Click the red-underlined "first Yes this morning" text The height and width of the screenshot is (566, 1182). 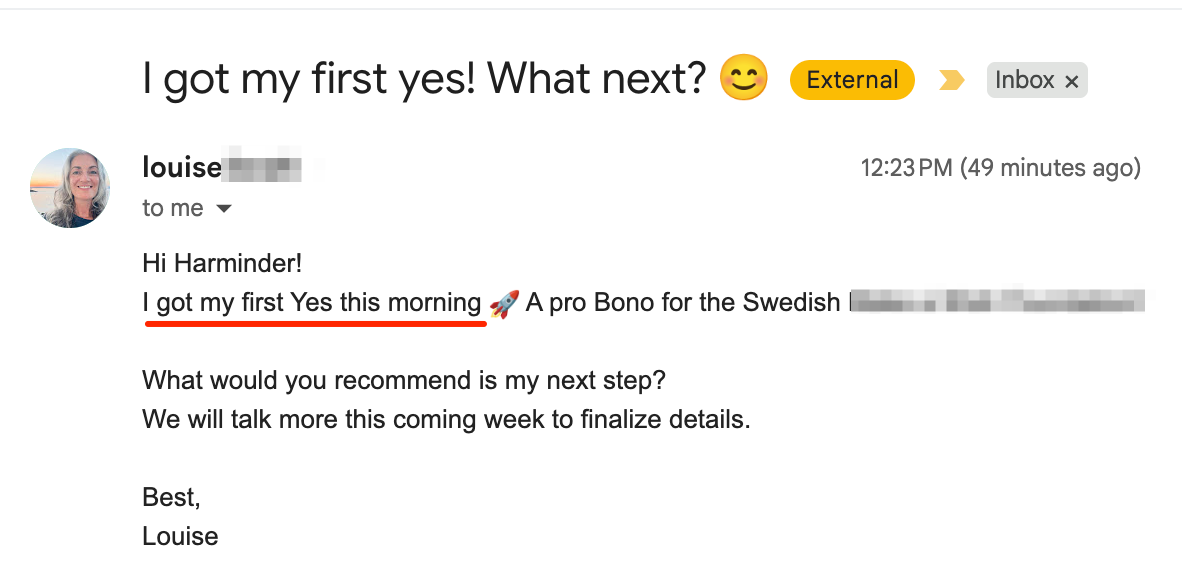361,303
